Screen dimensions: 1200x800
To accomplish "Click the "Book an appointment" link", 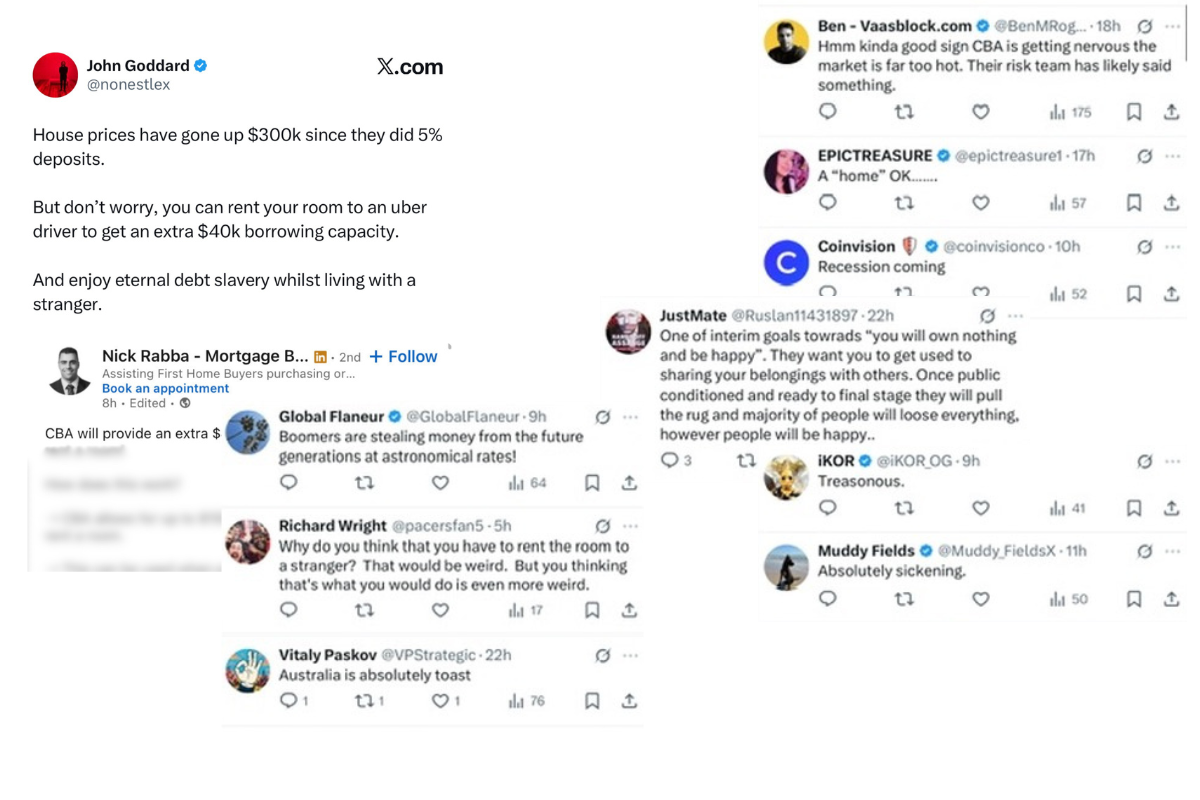I will 165,389.
